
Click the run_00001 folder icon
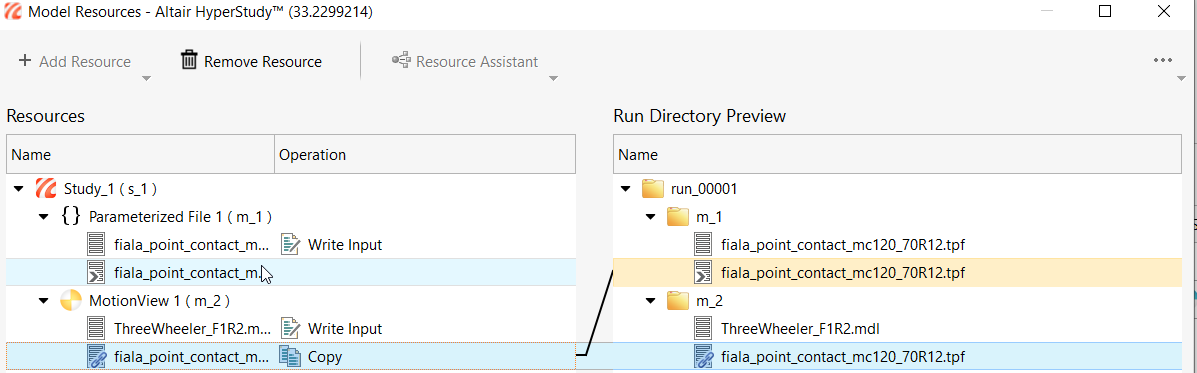tap(651, 188)
